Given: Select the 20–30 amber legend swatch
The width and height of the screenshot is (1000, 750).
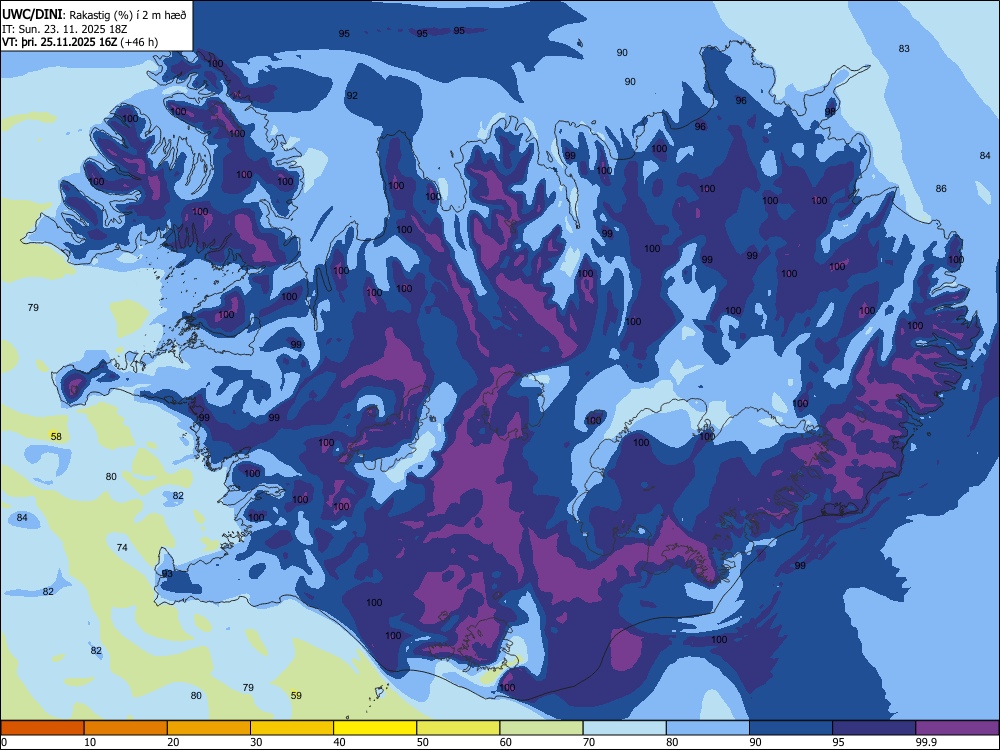Looking at the screenshot, I should pyautogui.click(x=209, y=728).
